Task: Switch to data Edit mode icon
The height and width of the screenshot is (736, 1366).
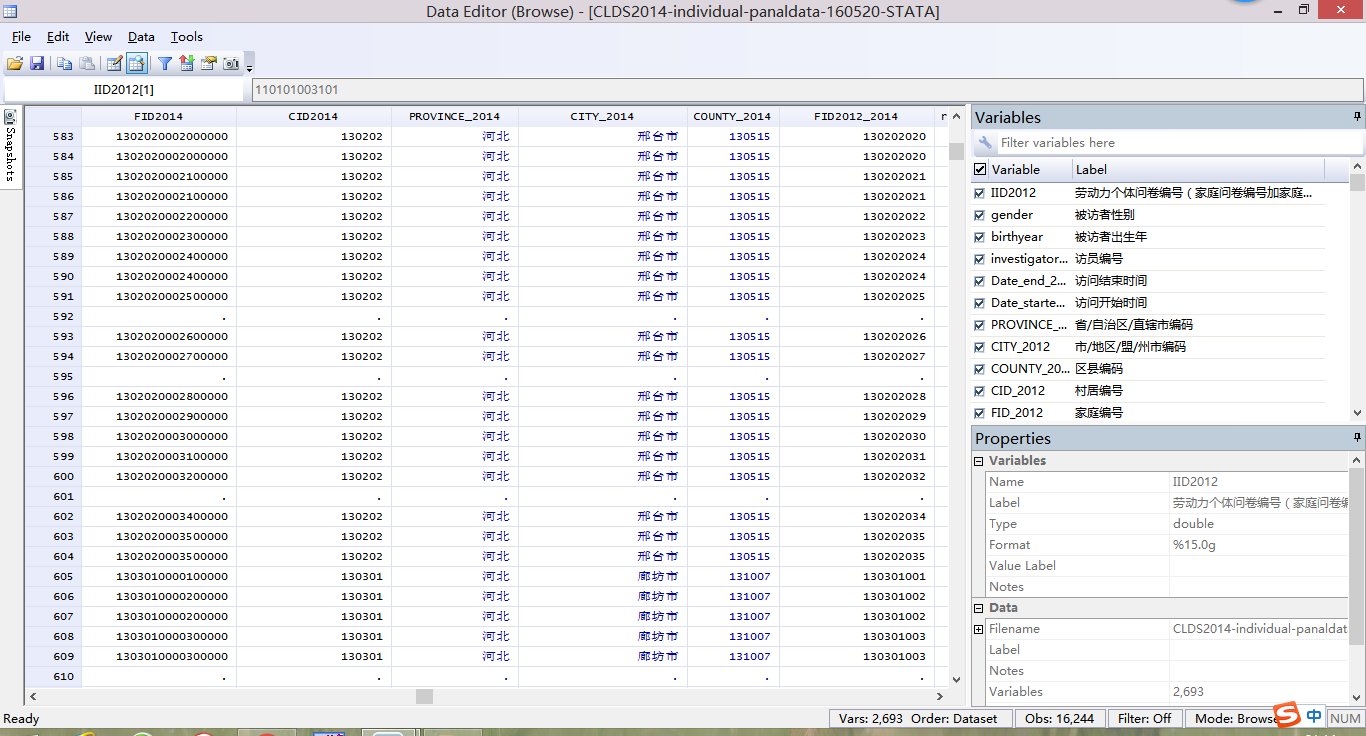Action: (114, 63)
